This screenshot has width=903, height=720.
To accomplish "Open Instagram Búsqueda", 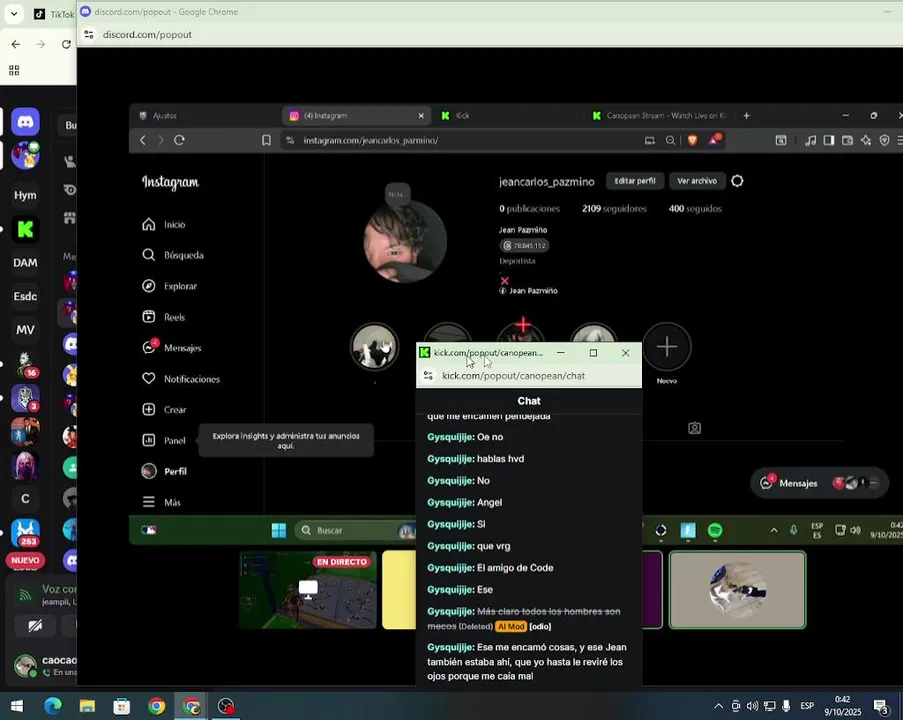I will coord(173,255).
